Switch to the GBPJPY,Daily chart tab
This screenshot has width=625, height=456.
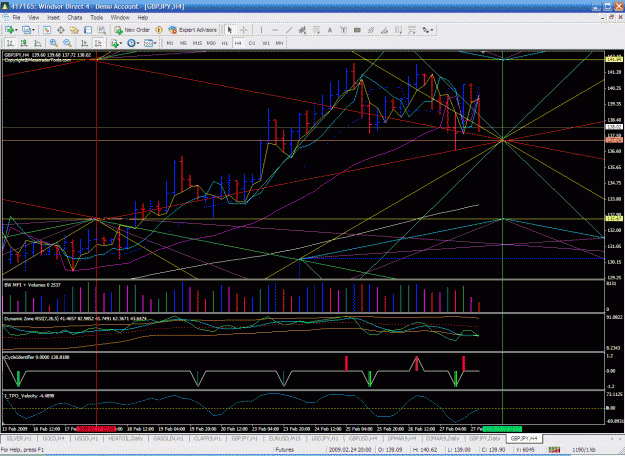click(484, 438)
